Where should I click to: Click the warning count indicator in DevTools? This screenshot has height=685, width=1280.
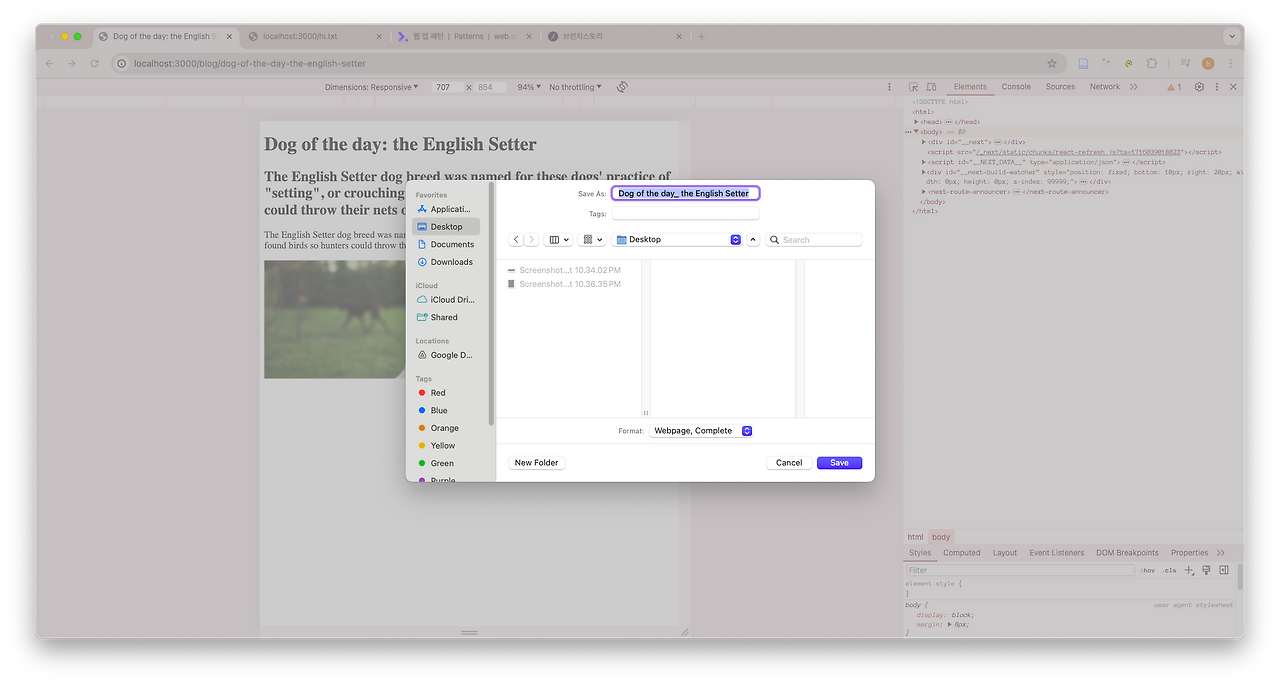pos(1174,87)
